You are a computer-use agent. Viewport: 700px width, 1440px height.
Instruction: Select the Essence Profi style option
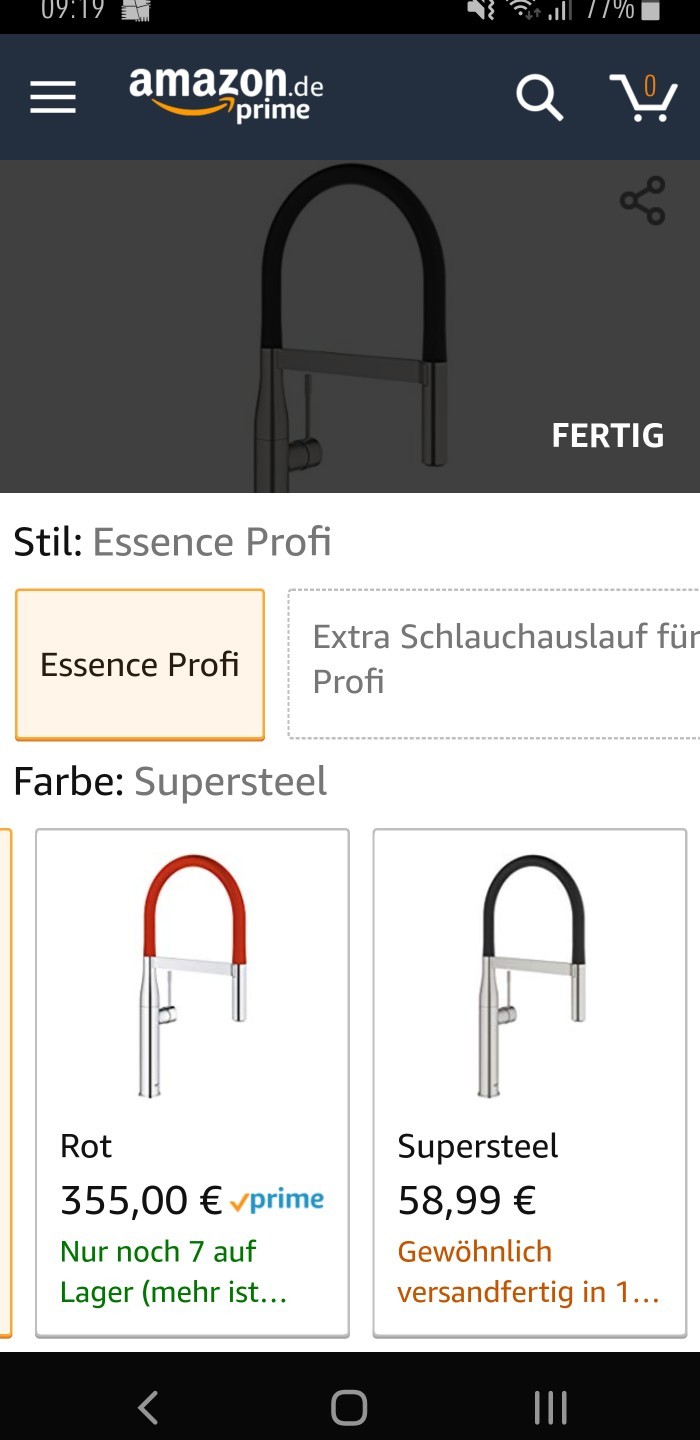pyautogui.click(x=140, y=664)
